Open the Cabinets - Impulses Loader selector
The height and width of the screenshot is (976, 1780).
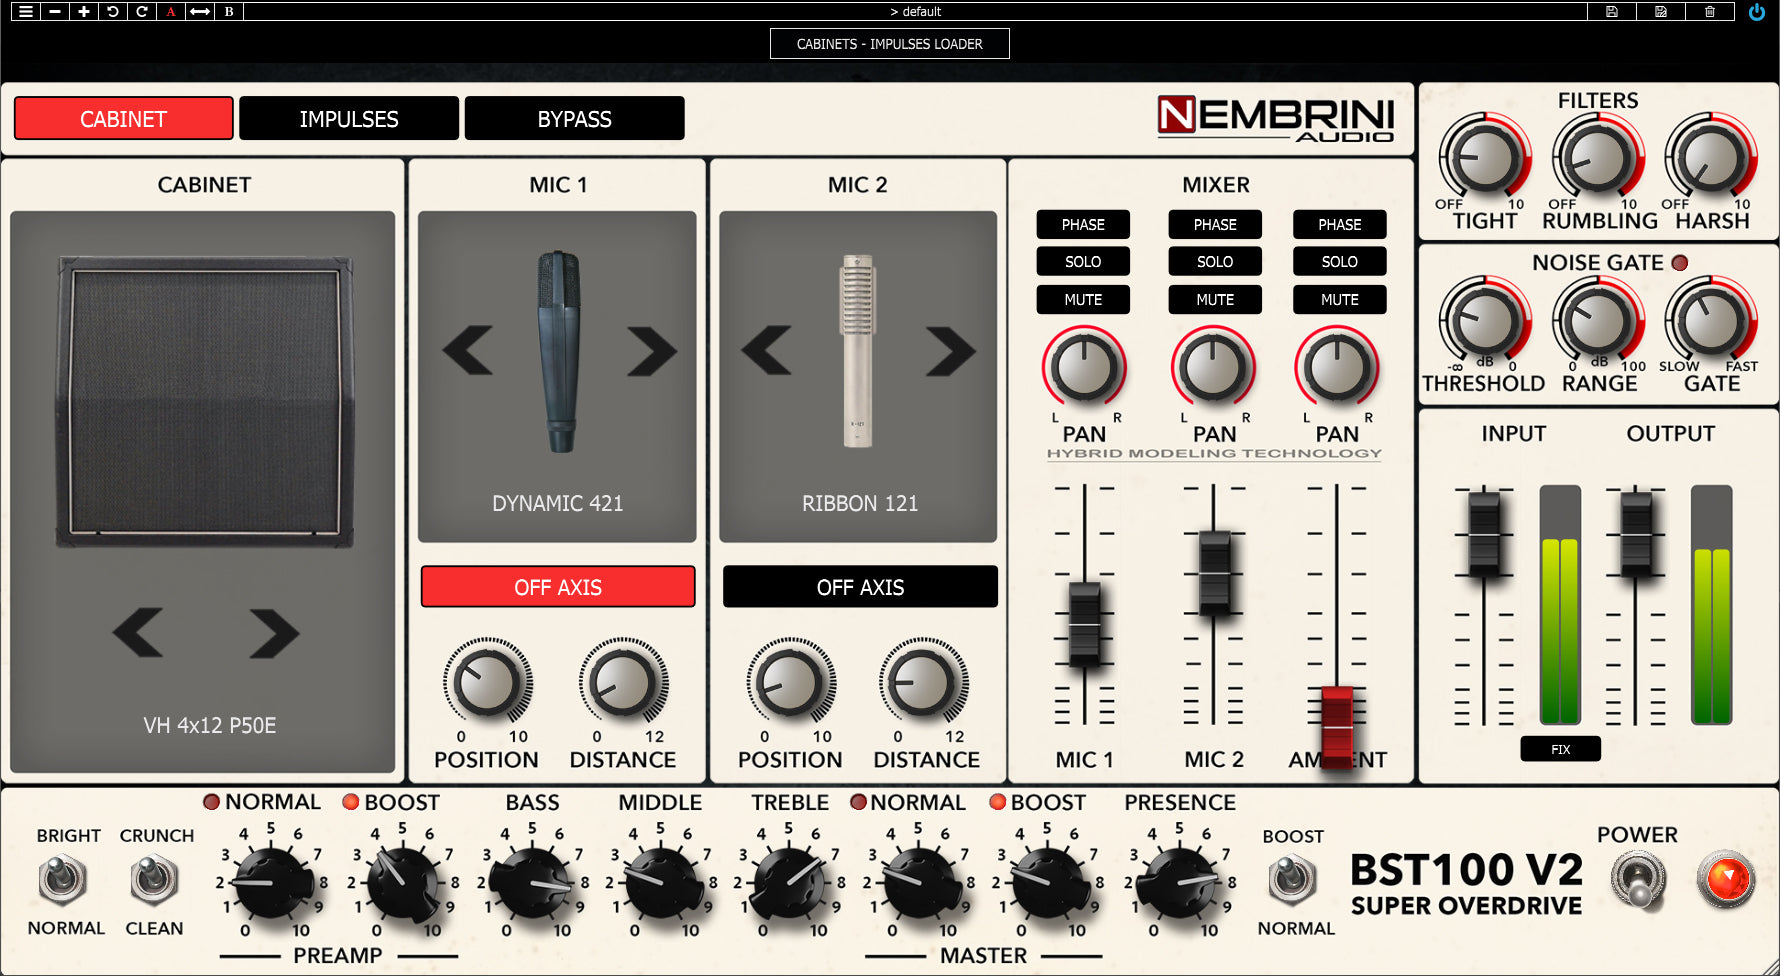[x=890, y=44]
